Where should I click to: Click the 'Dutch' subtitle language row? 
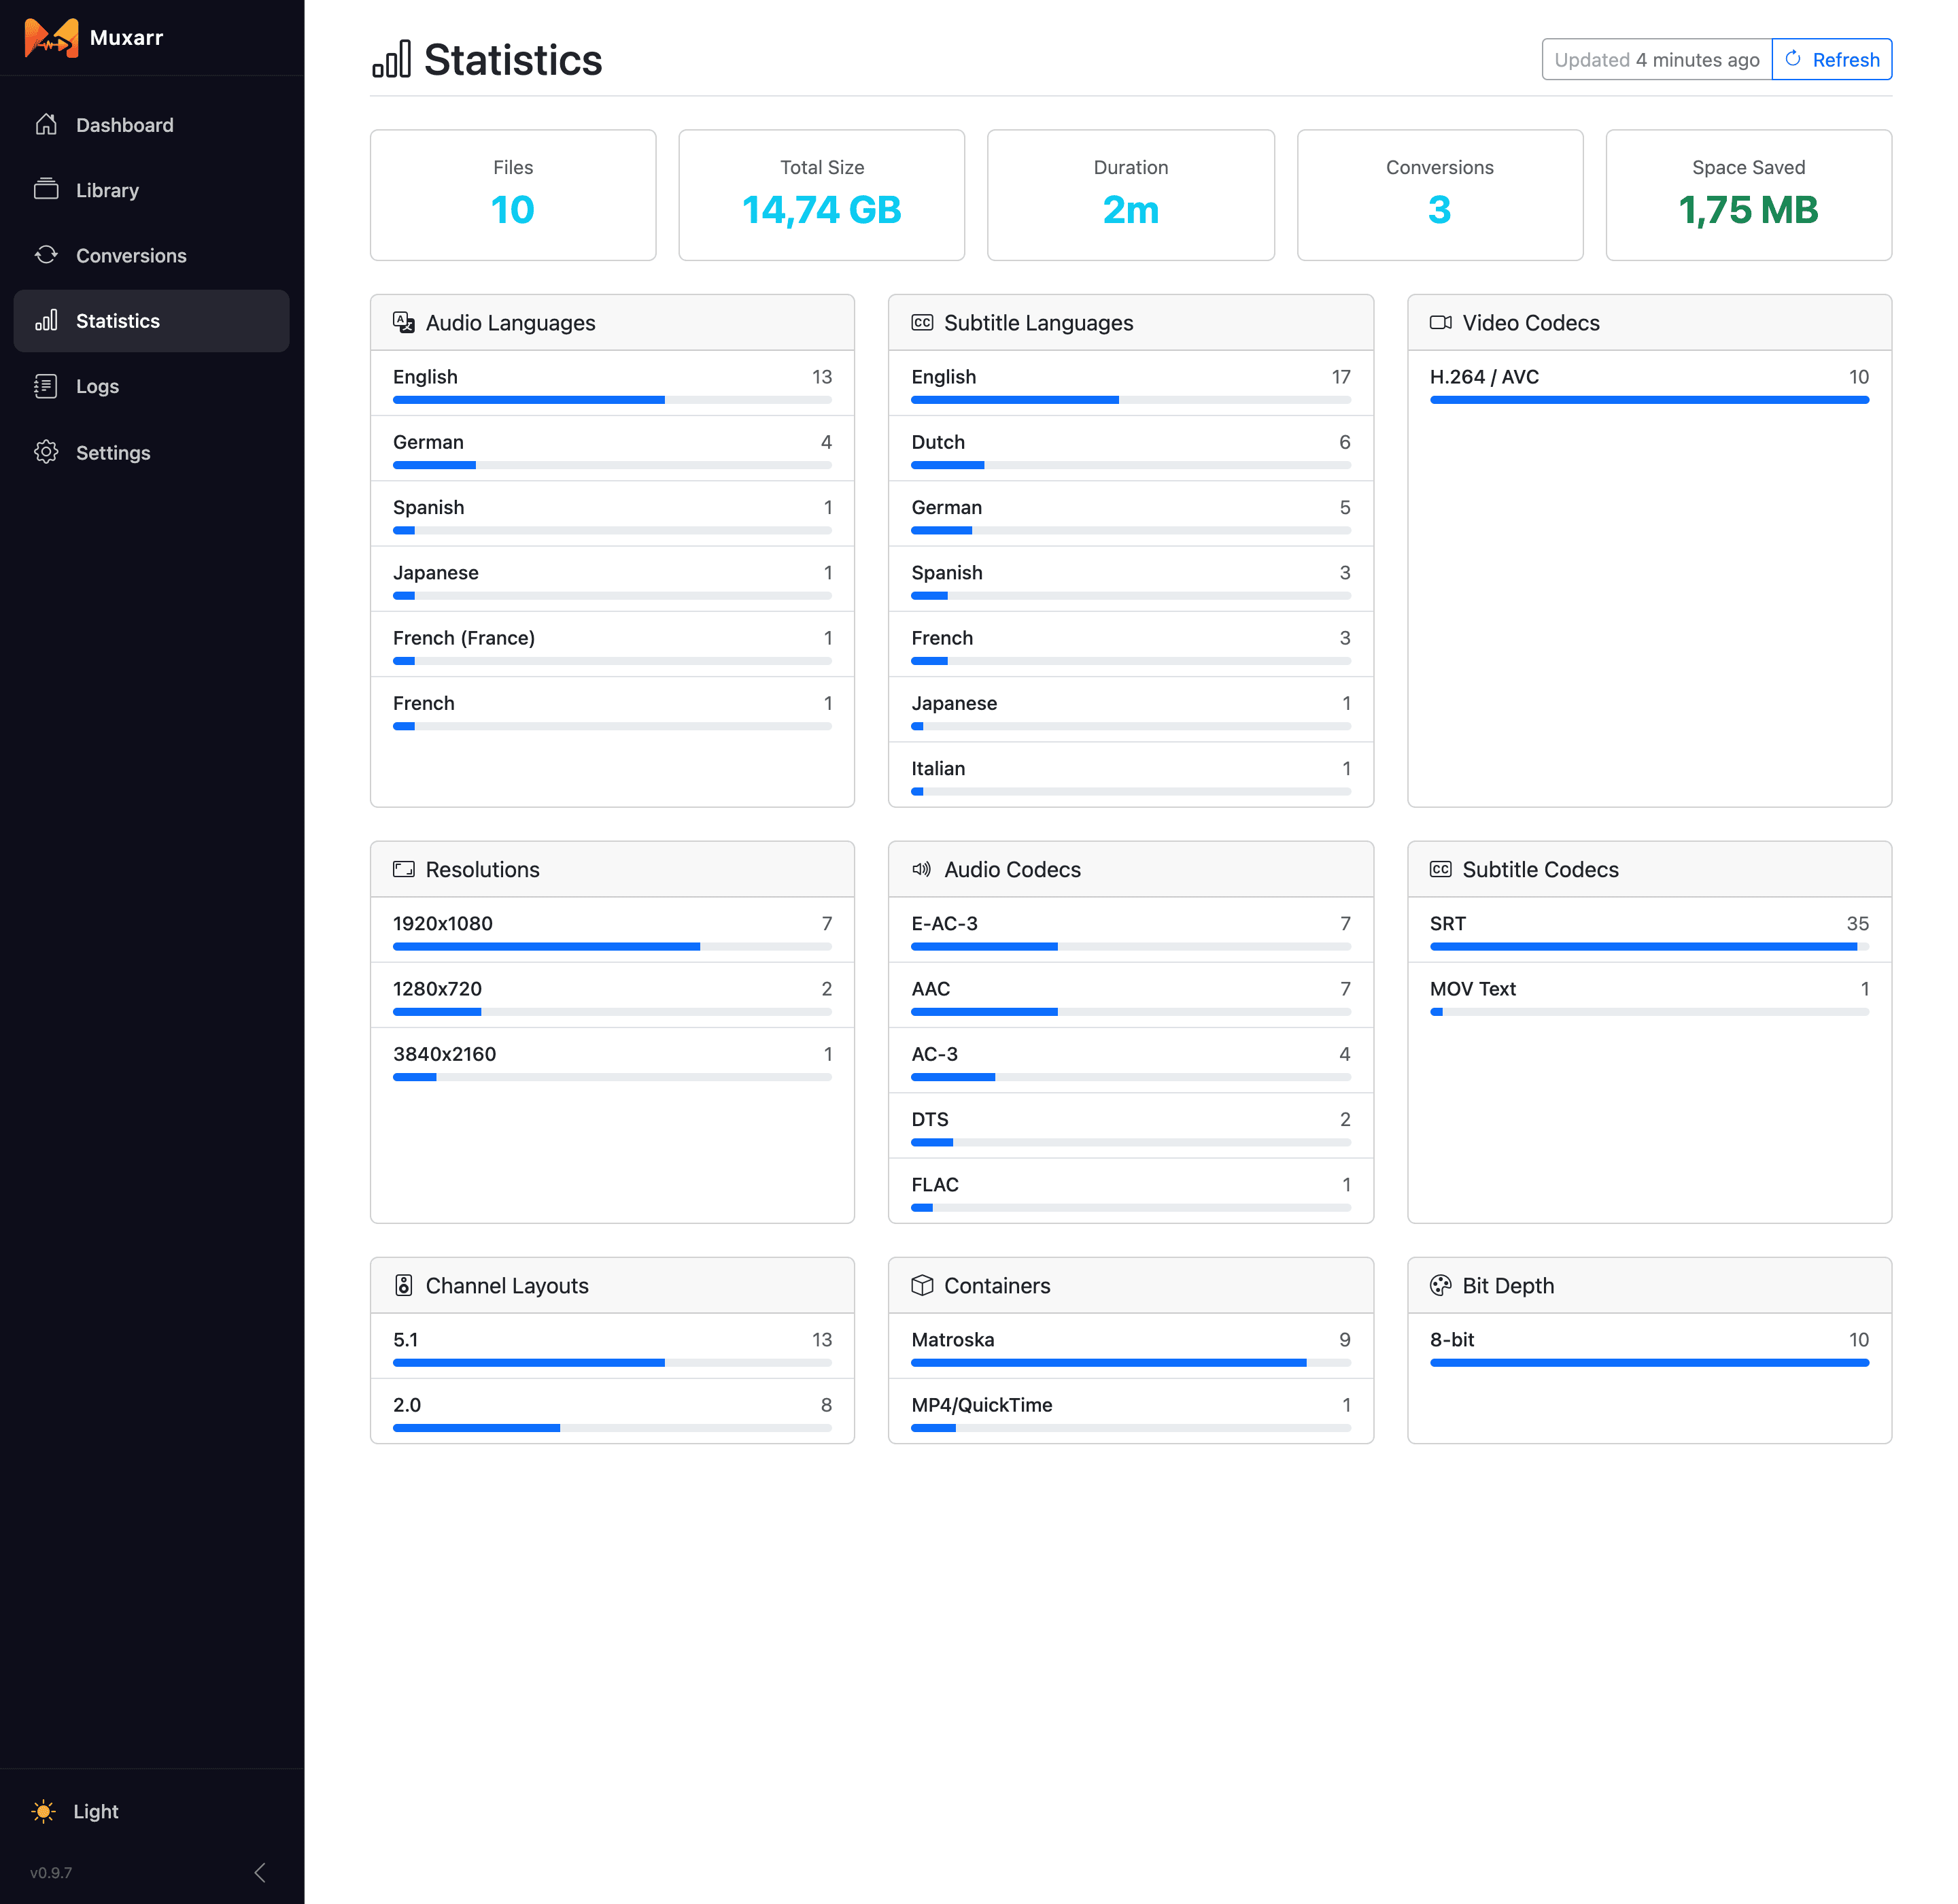coord(1131,448)
